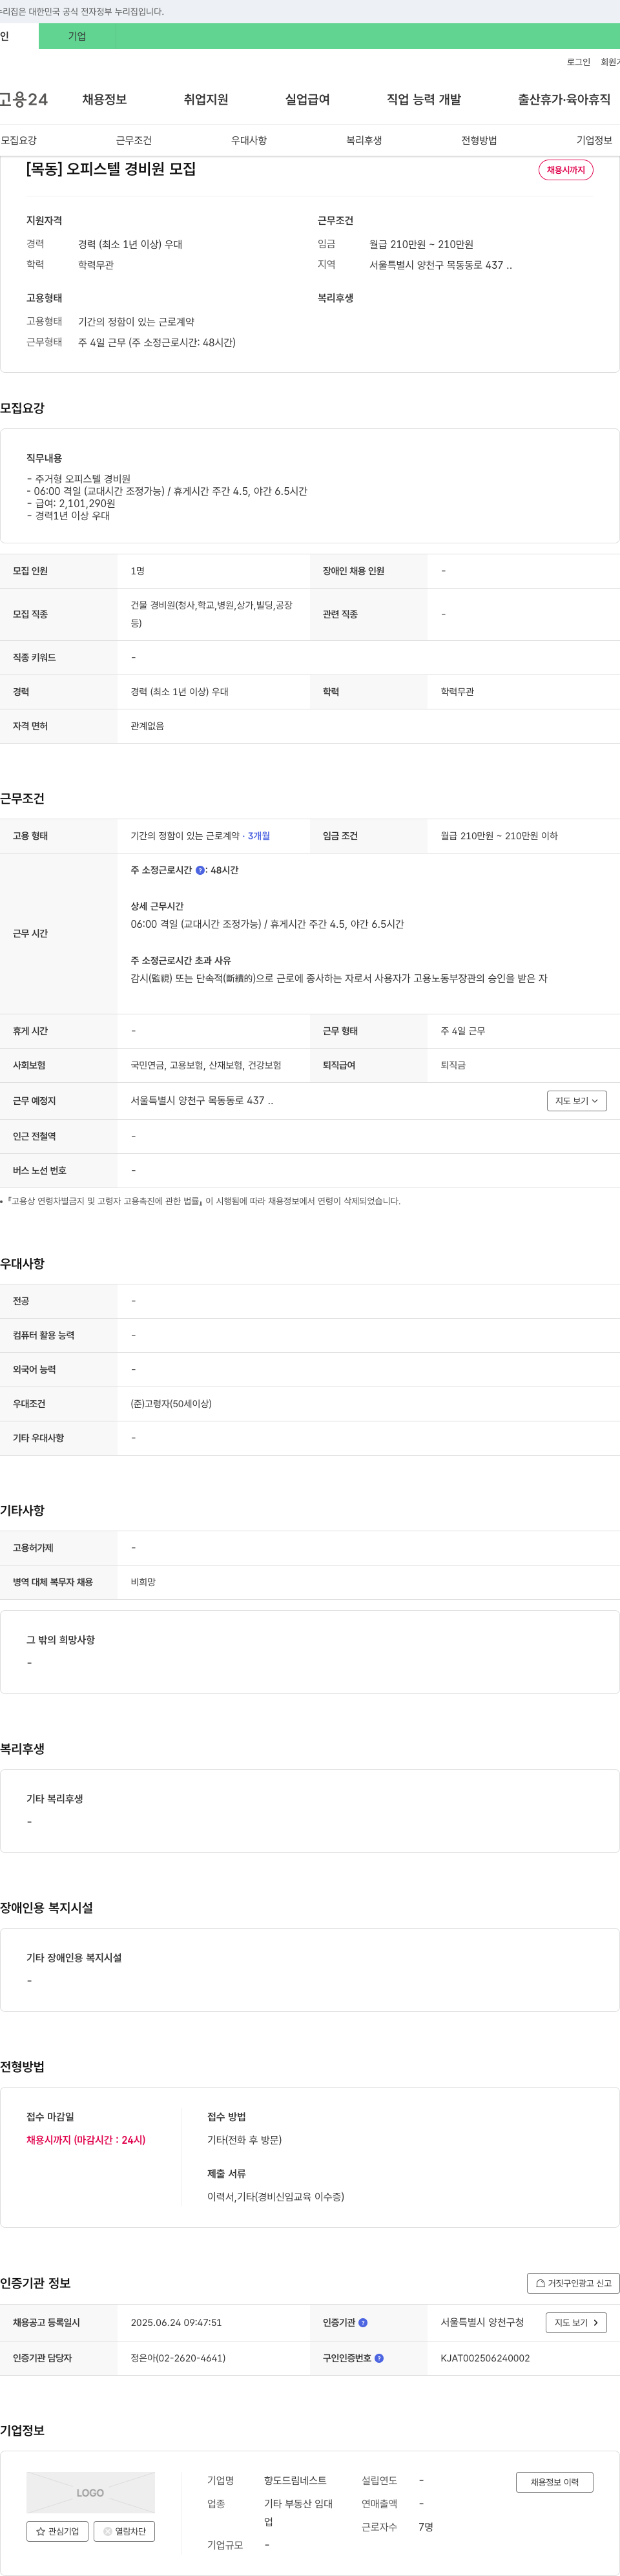Click the 로그인 link
The height and width of the screenshot is (2576, 620).
point(578,62)
